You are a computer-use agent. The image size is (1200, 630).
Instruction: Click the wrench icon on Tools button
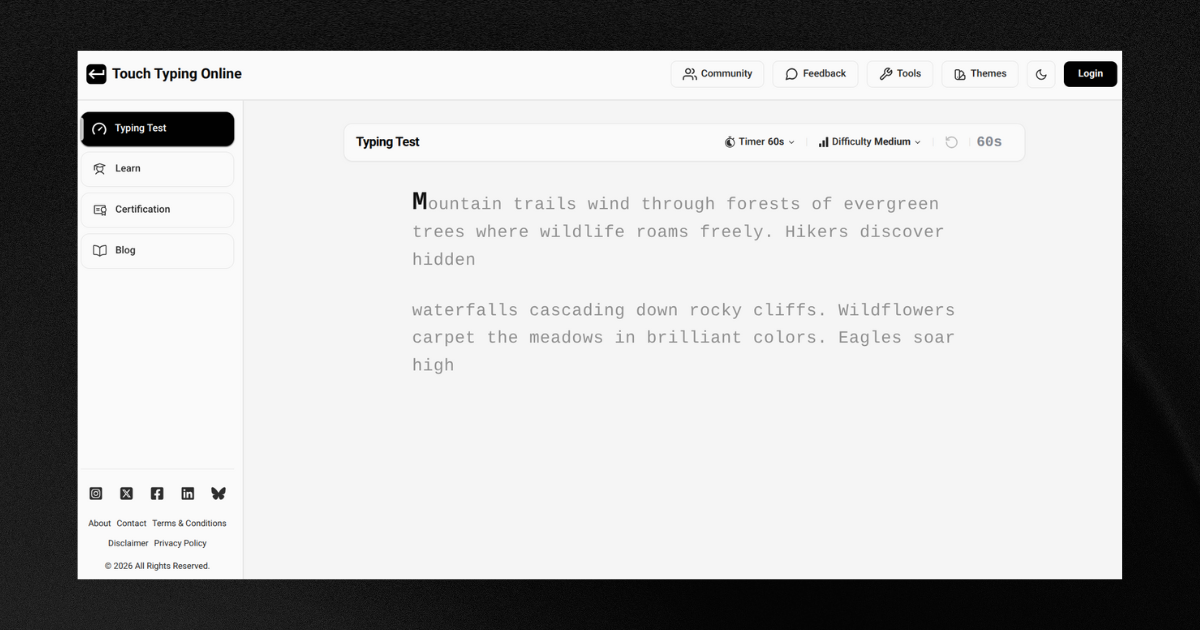(x=884, y=73)
